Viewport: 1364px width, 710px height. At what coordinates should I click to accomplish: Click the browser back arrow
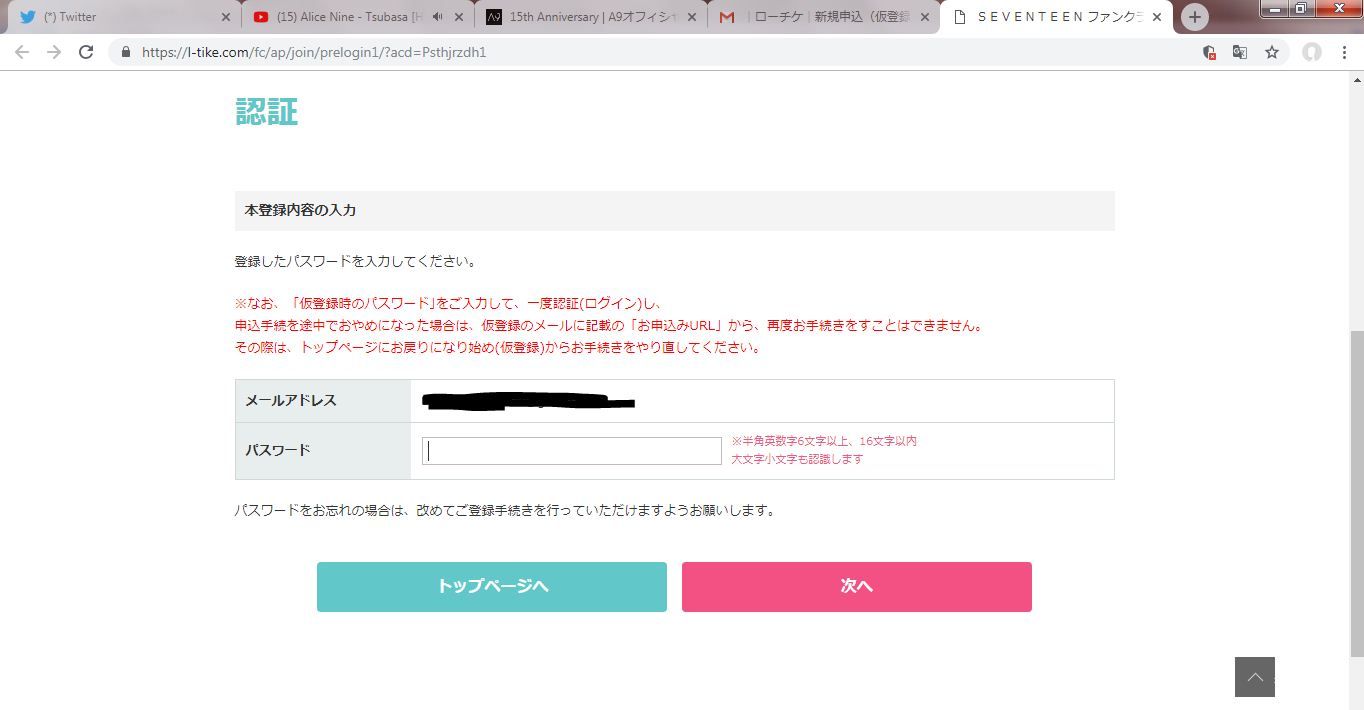point(22,52)
